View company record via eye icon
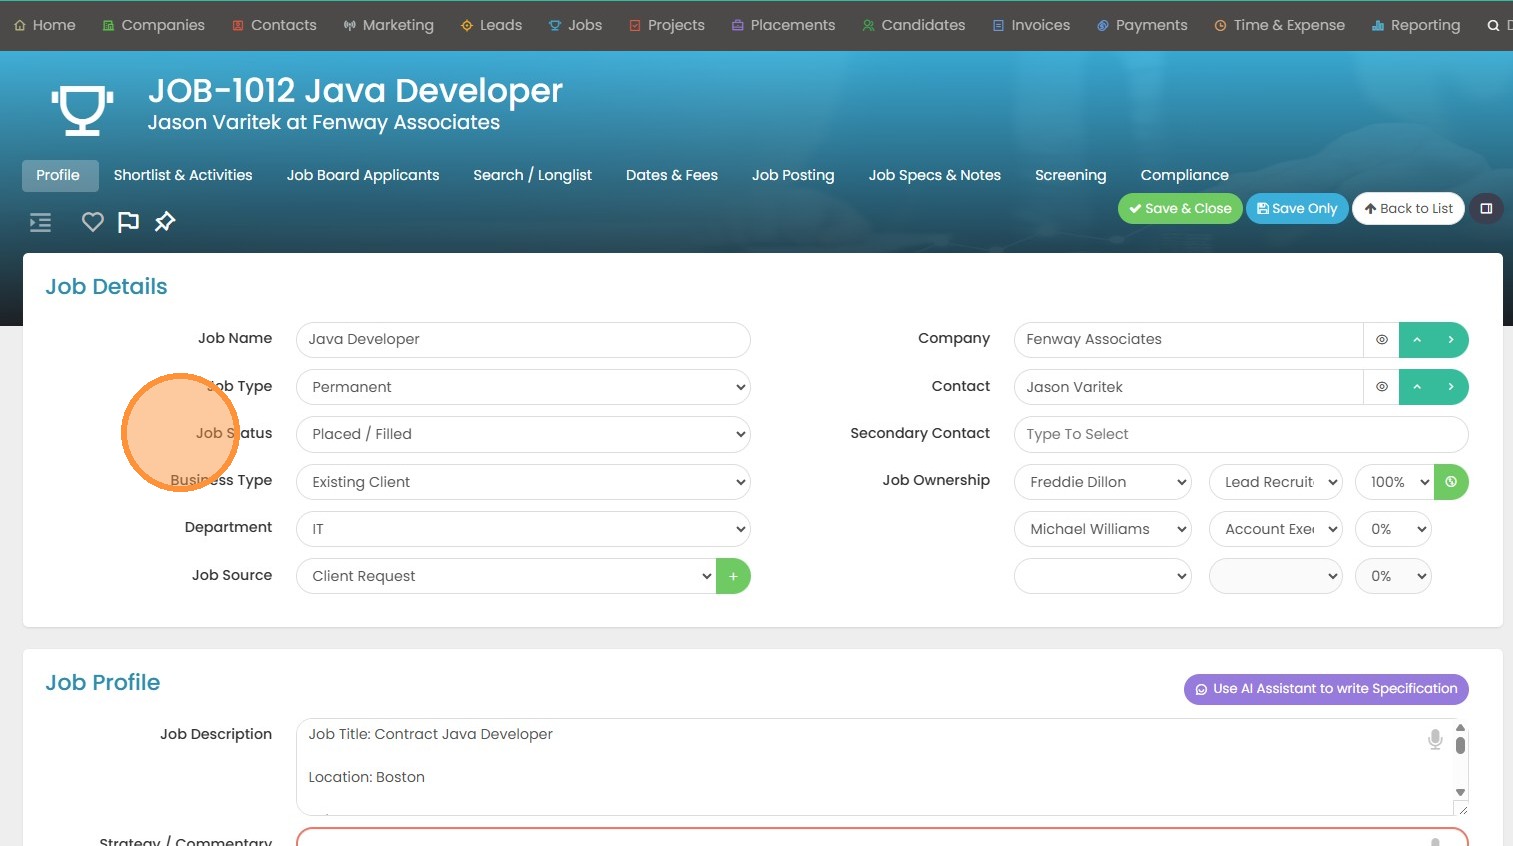 1381,340
